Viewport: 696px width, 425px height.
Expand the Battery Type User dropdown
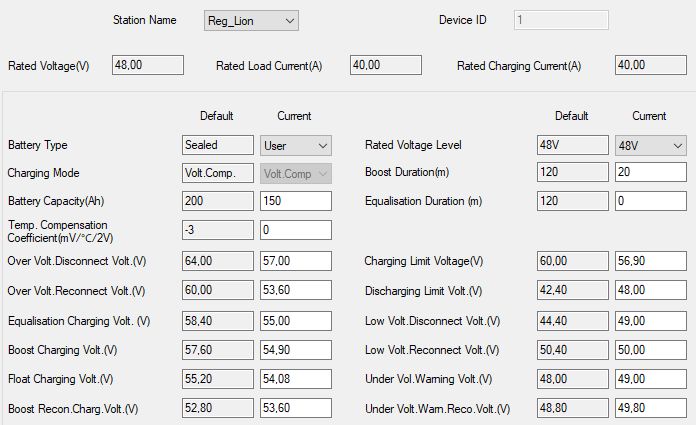[x=295, y=145]
